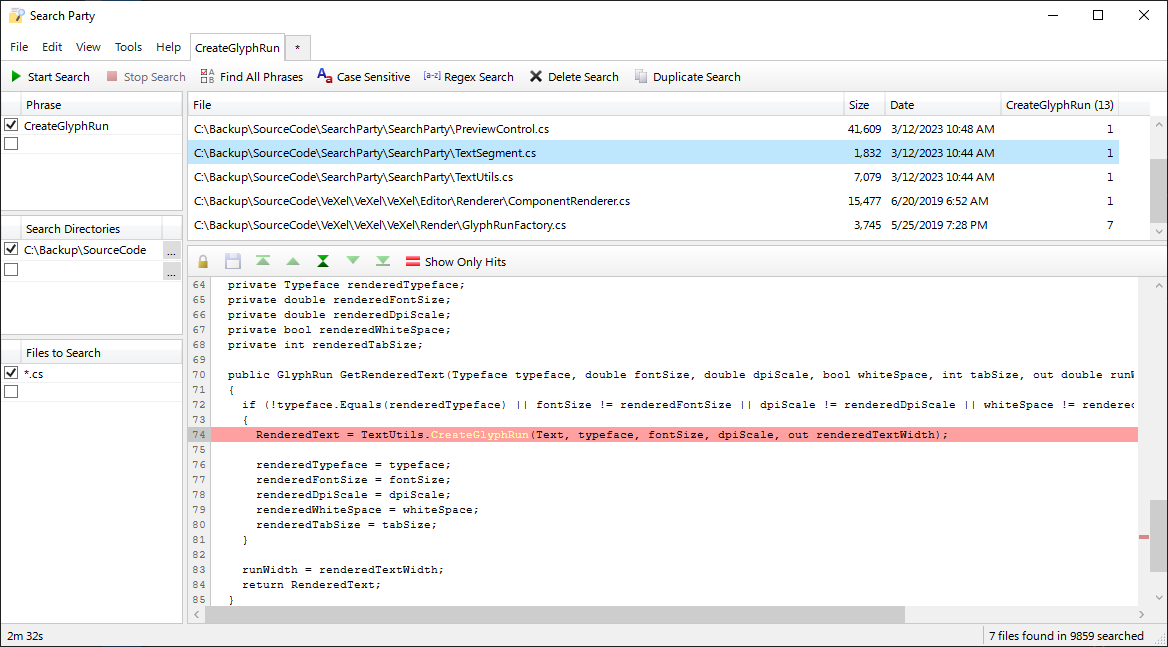Sort results by Size column header
This screenshot has width=1168, height=647.
(864, 105)
